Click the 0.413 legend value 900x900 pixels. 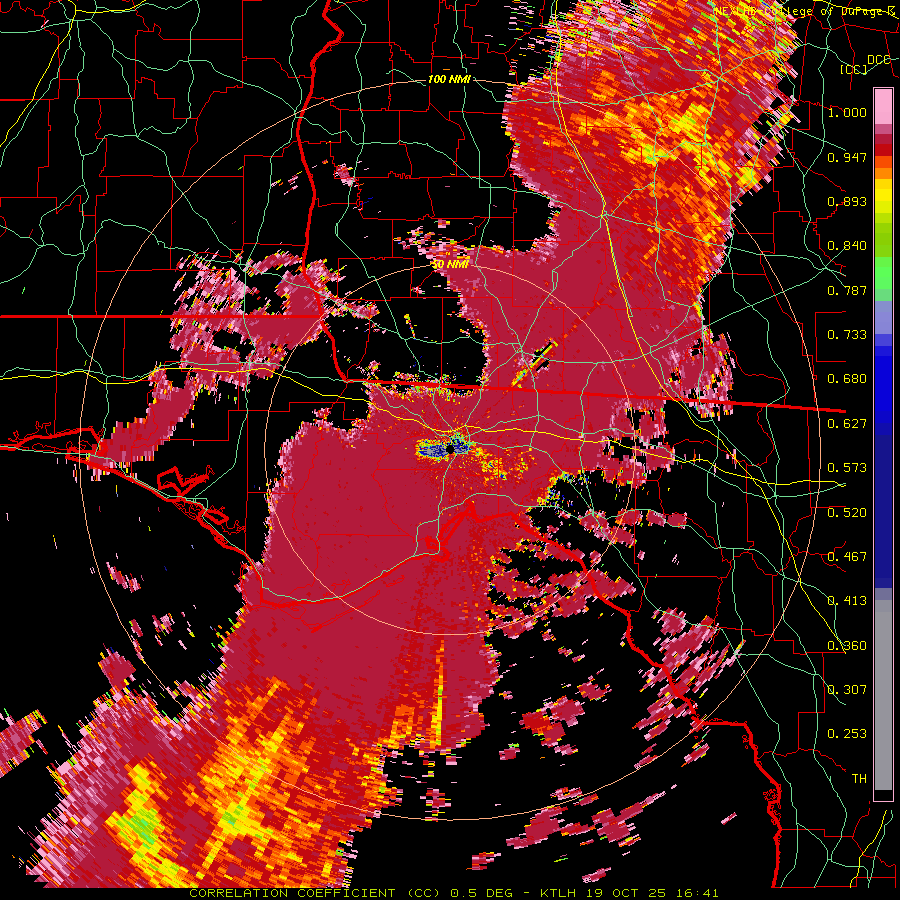click(847, 601)
